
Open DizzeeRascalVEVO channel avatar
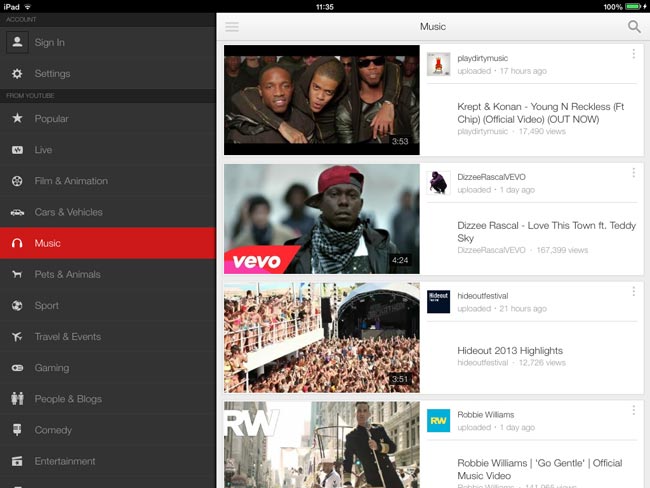[438, 182]
